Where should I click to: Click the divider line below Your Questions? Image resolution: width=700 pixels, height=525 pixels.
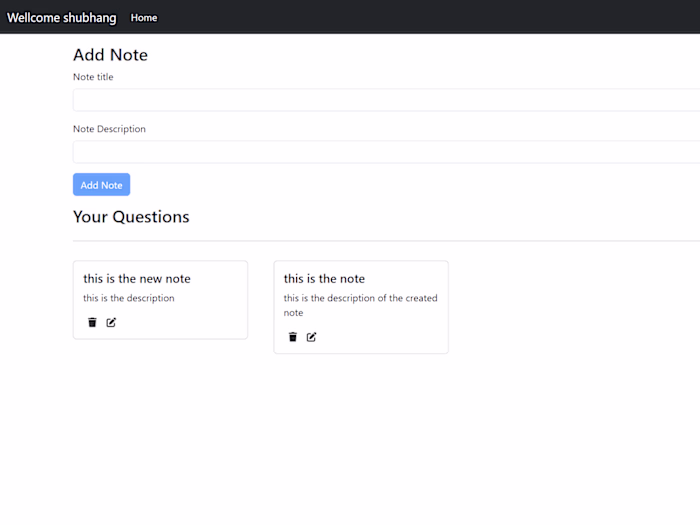pos(386,241)
